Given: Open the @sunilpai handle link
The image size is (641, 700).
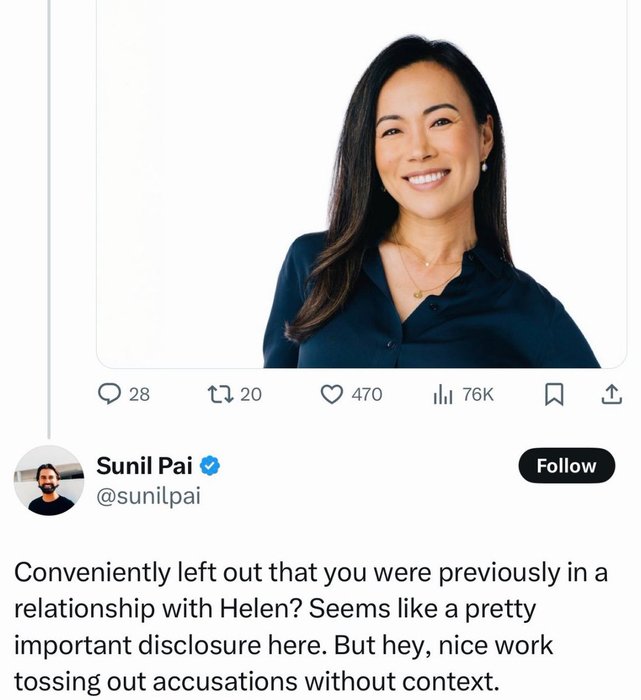Looking at the screenshot, I should [x=148, y=495].
